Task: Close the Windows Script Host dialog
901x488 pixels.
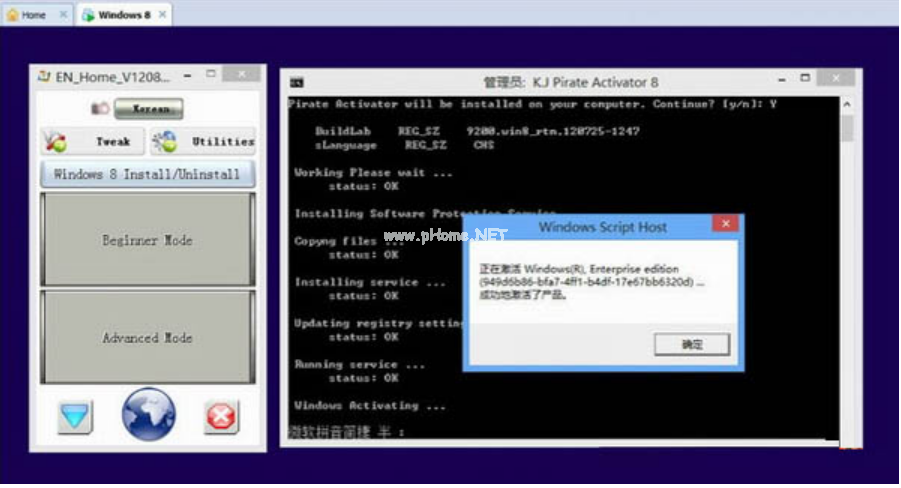Action: pos(723,226)
